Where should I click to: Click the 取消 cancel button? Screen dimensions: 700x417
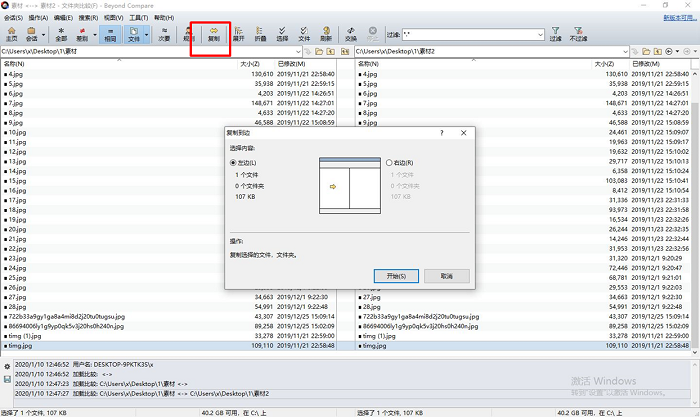pyautogui.click(x=447, y=276)
